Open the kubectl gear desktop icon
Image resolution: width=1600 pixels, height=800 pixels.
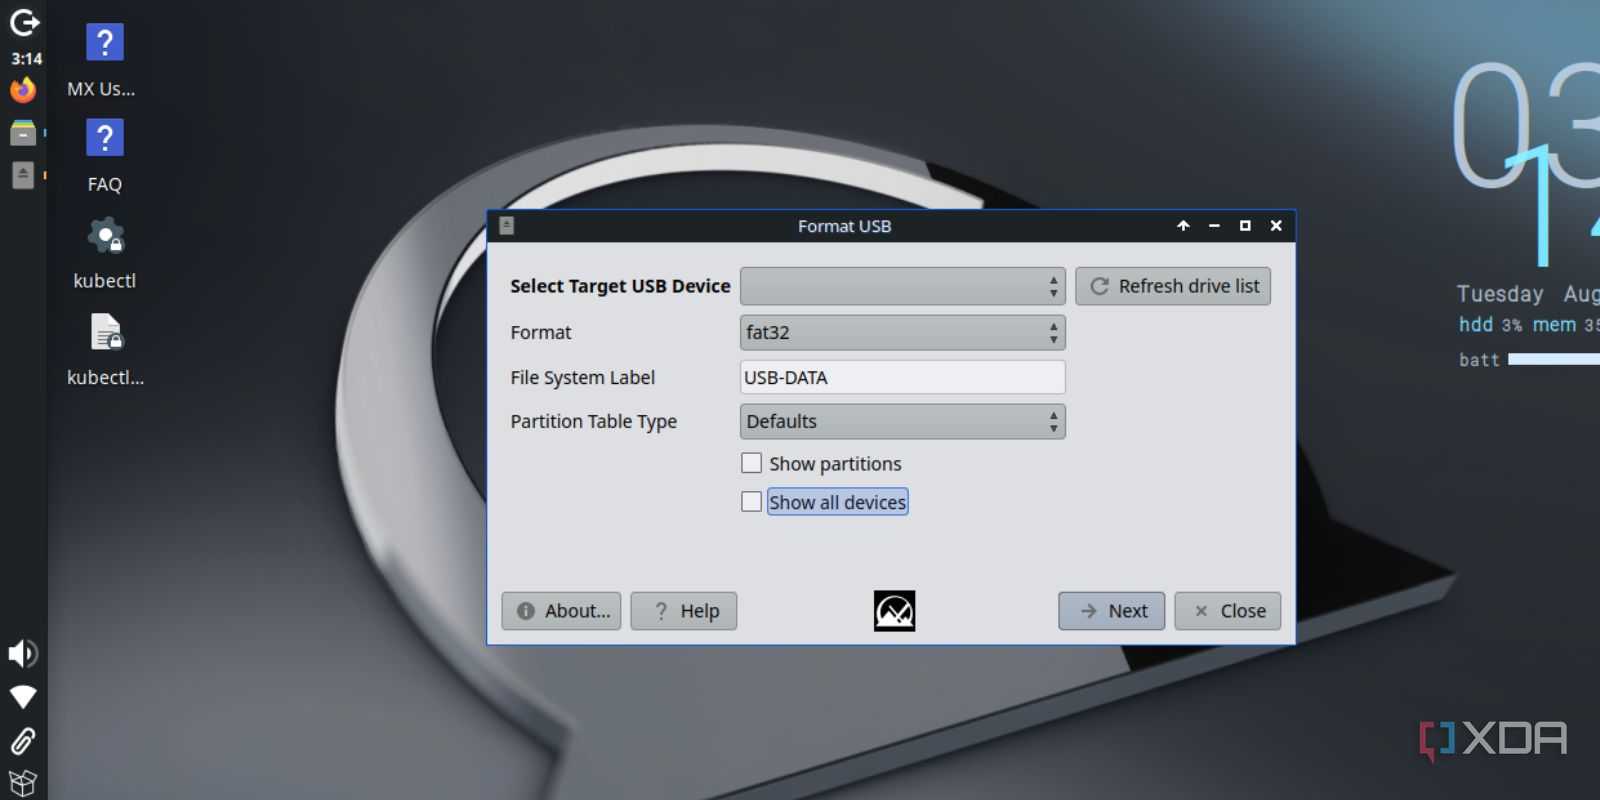[x=105, y=235]
